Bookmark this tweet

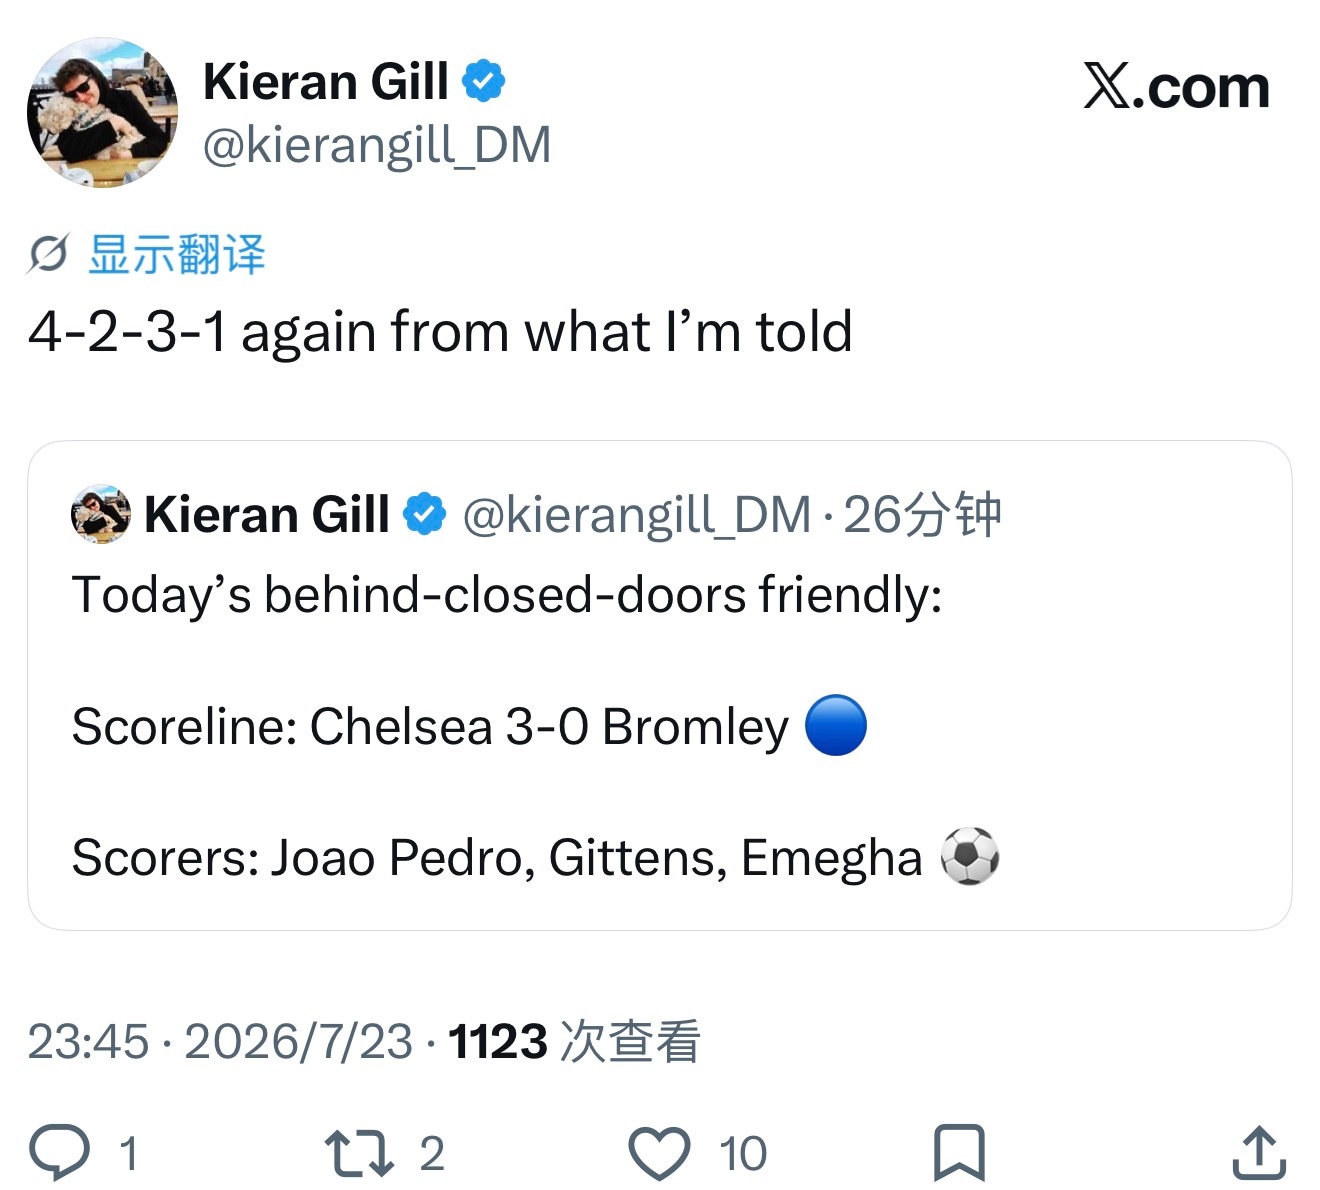(x=959, y=1153)
